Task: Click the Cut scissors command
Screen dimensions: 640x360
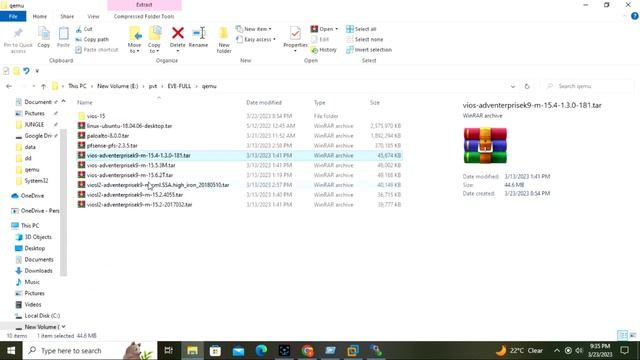Action: [84, 29]
